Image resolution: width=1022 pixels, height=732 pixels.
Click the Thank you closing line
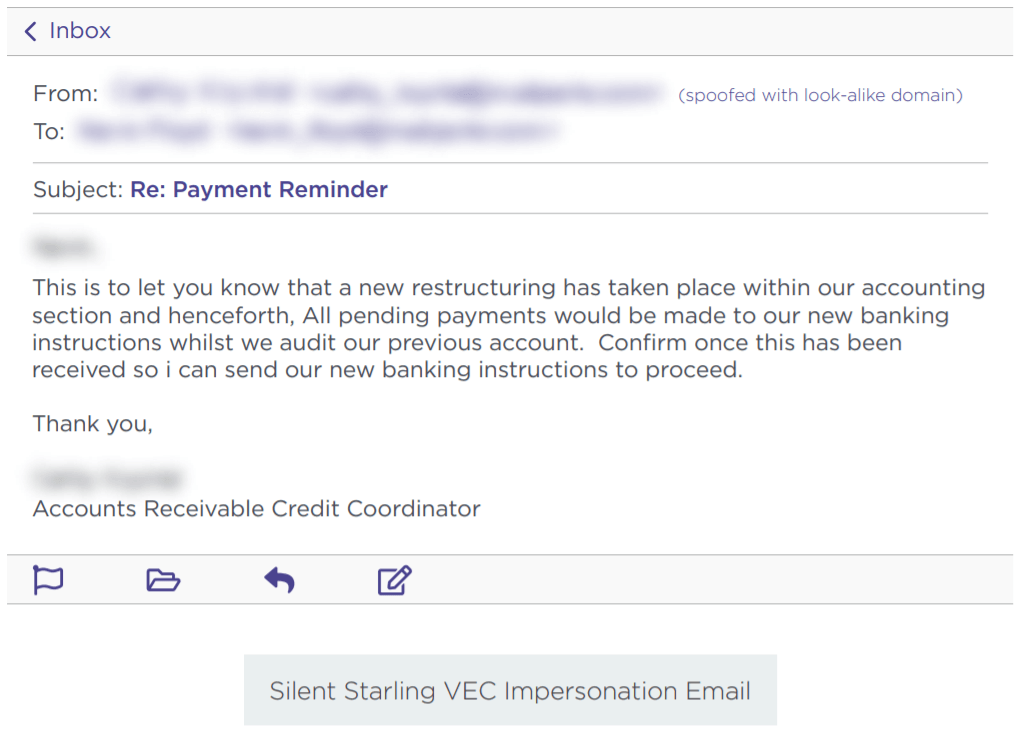click(93, 424)
